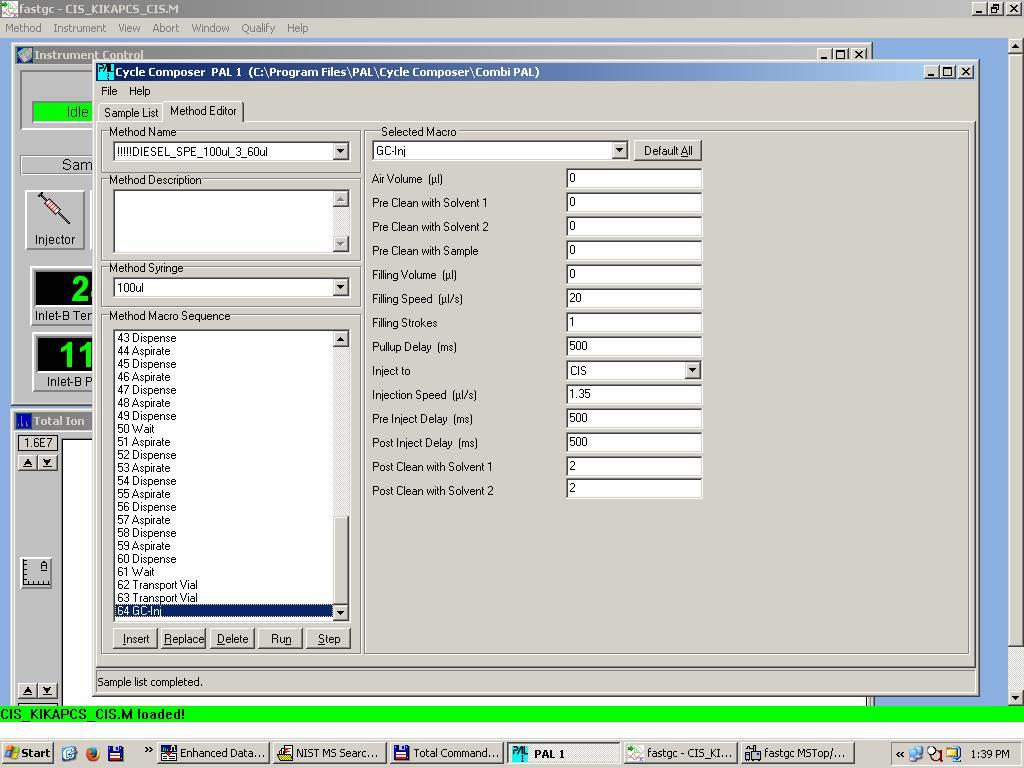Image resolution: width=1024 pixels, height=768 pixels.
Task: Click the Pre Inject Delay input field
Action: pyautogui.click(x=634, y=419)
